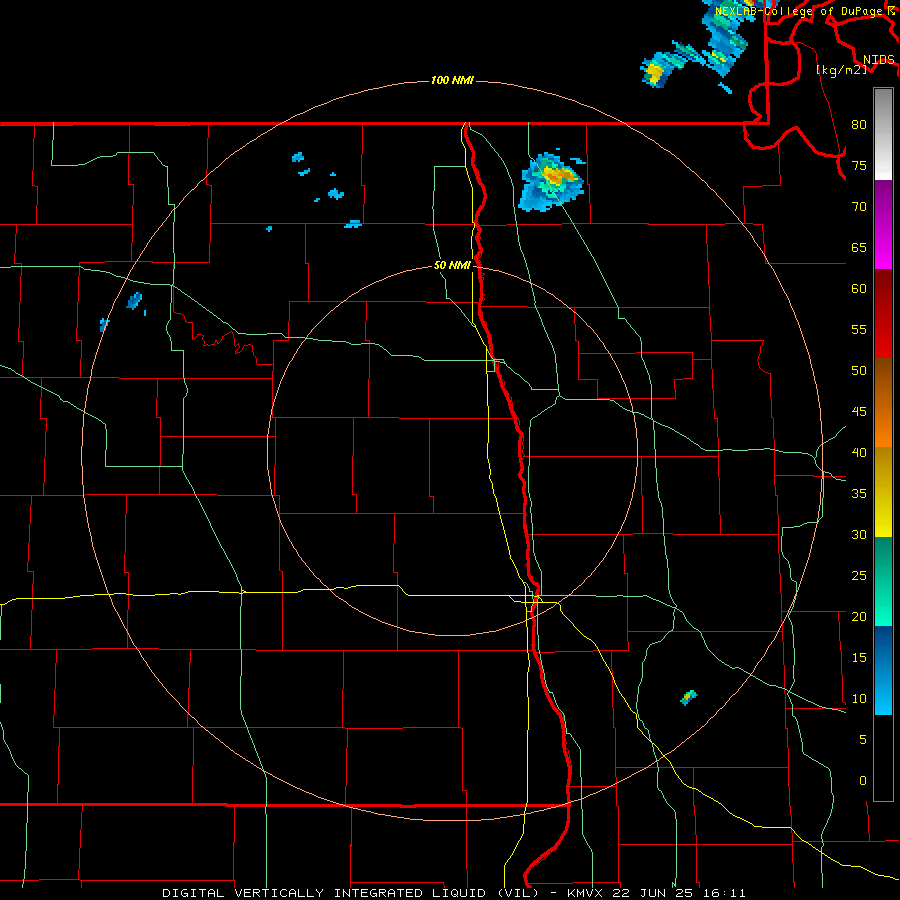
Task: Click the 65 value on the color scale
Action: 859,247
